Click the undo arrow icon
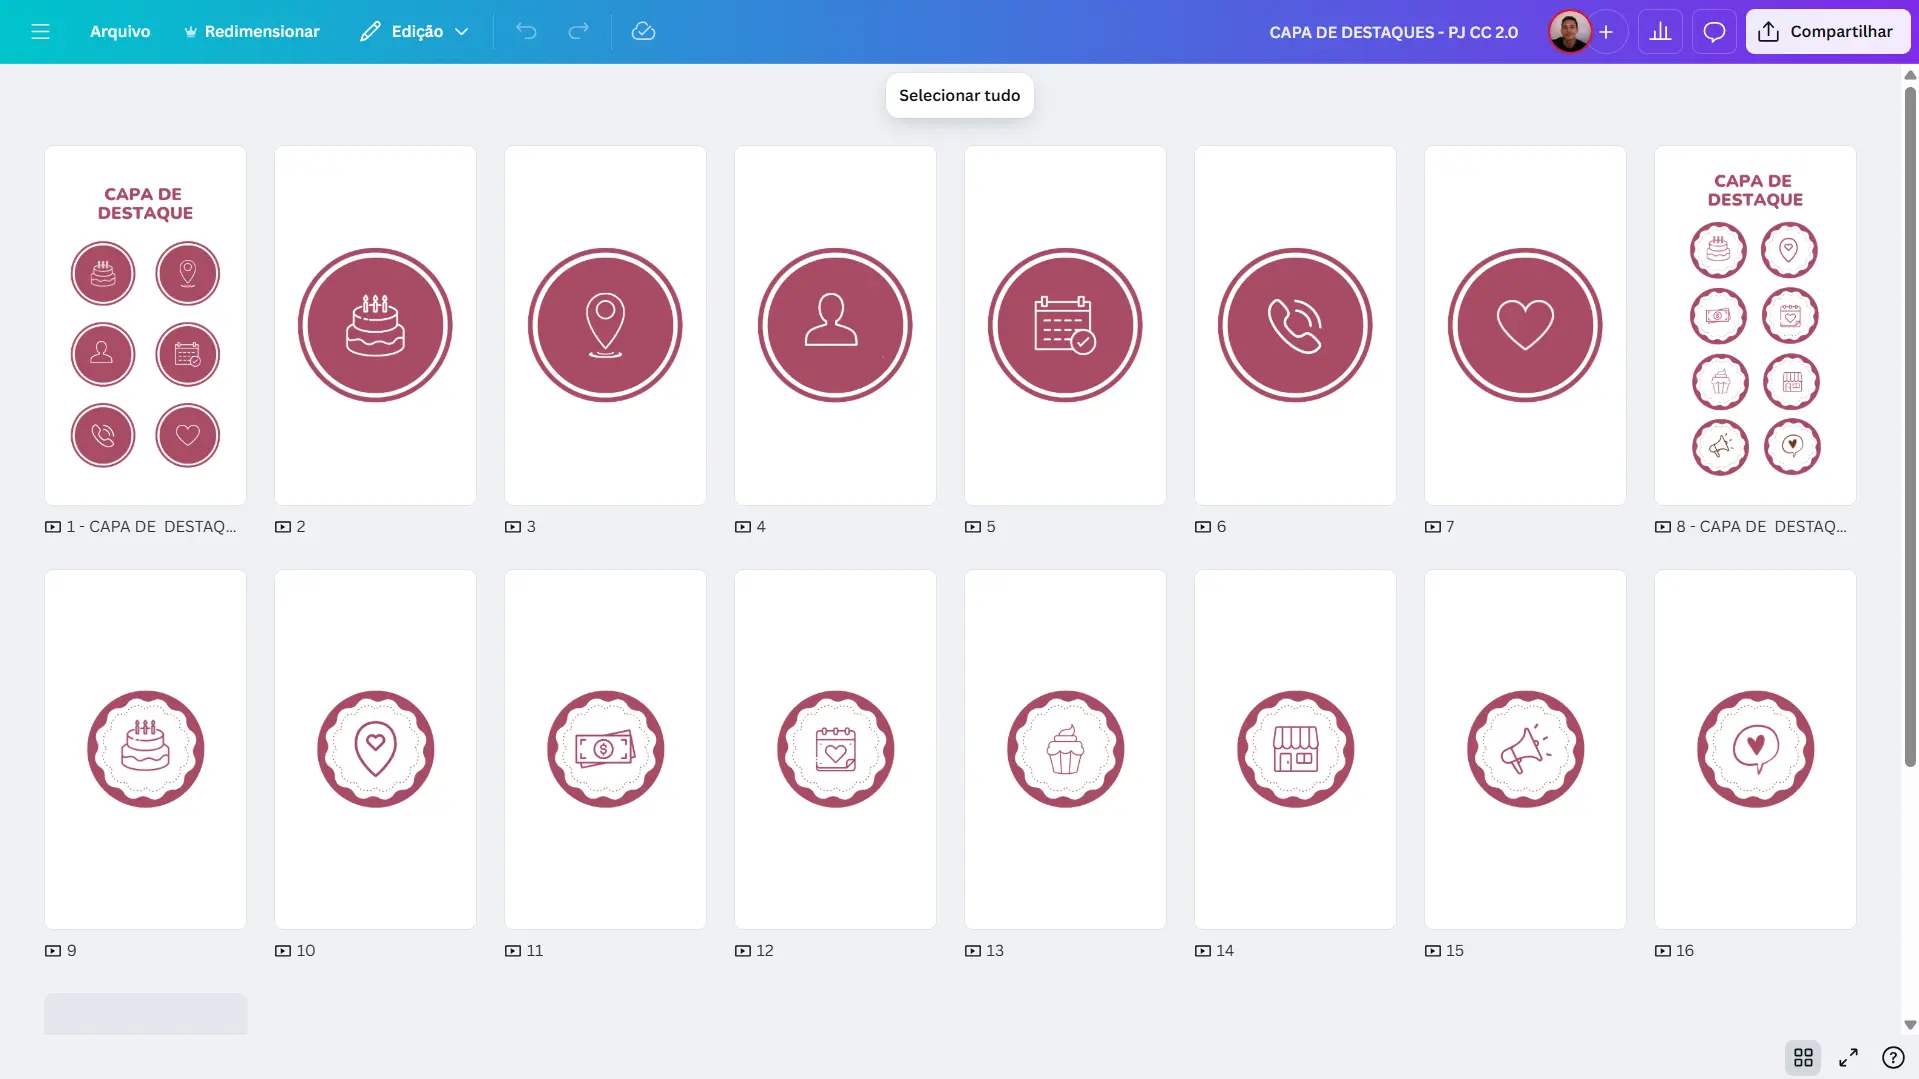The height and width of the screenshot is (1079, 1919). 526,31
